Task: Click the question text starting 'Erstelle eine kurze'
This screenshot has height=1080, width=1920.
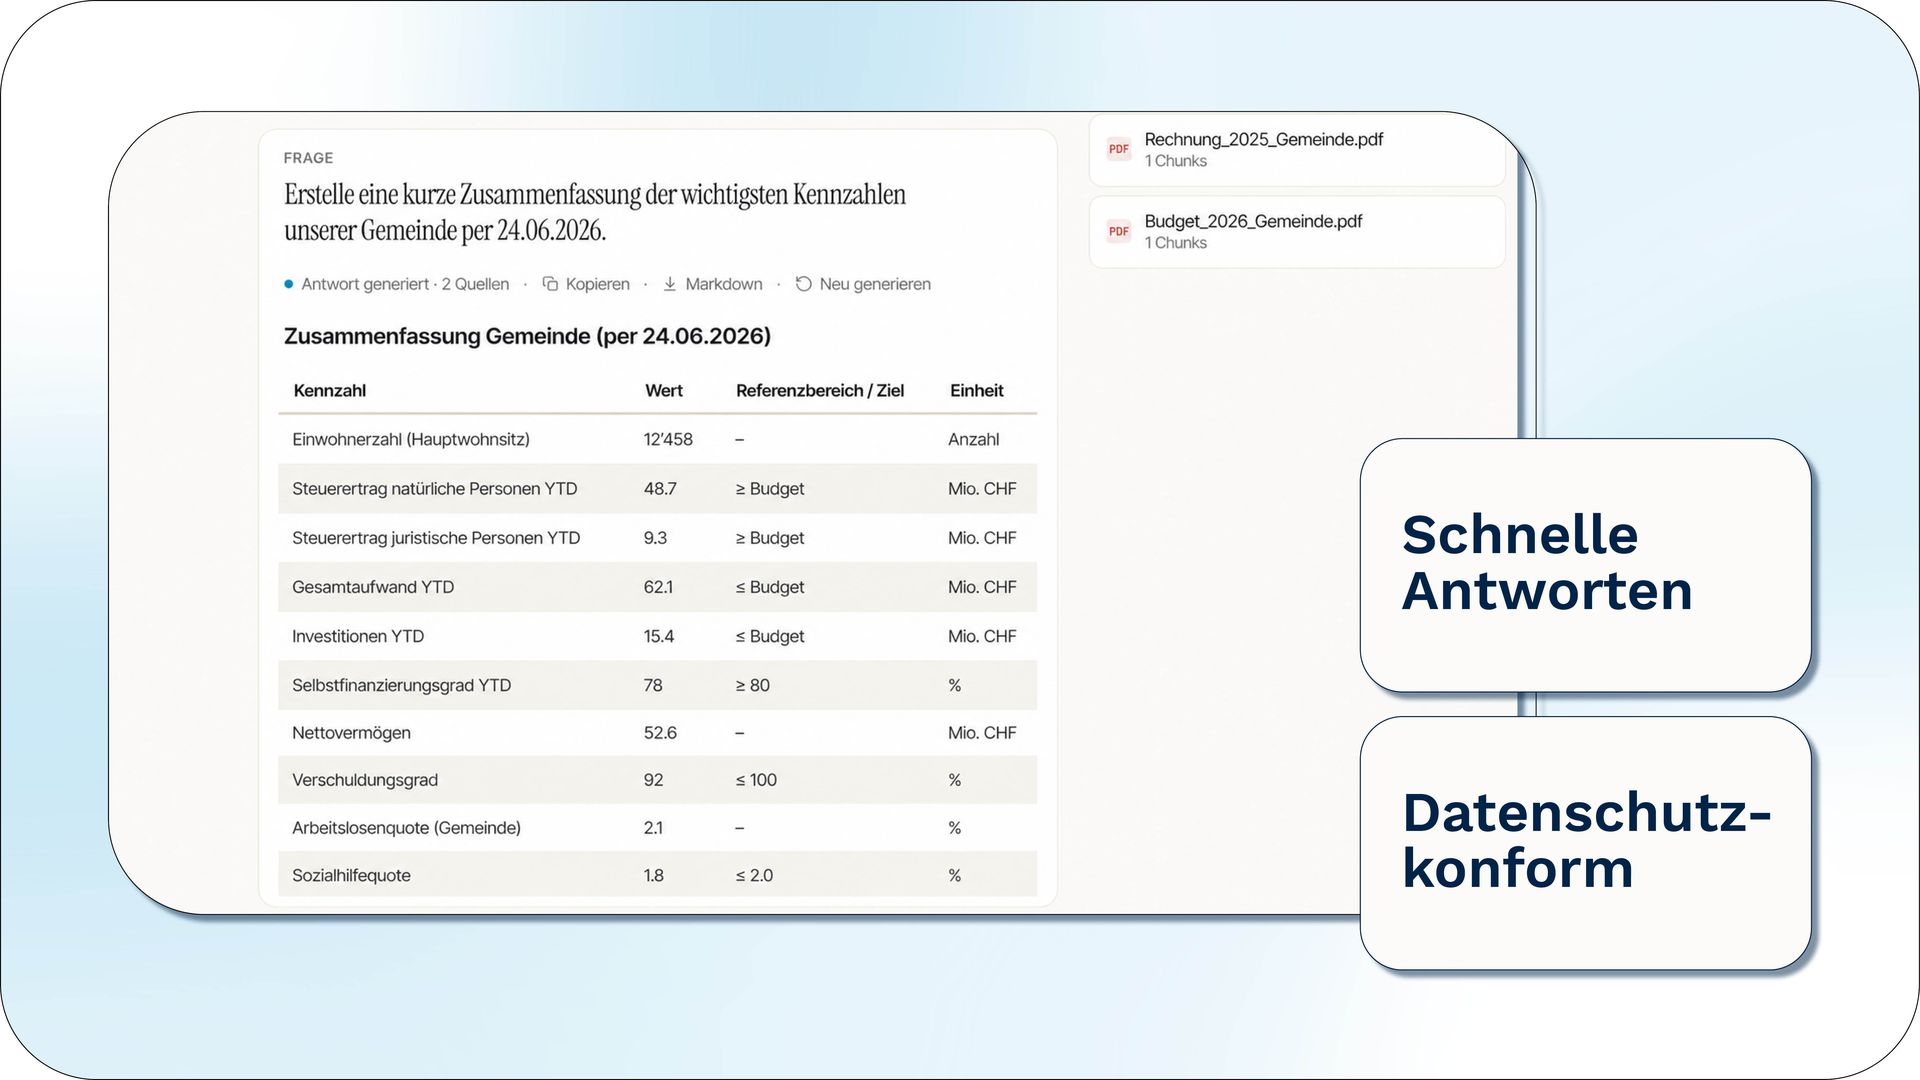Action: 595,212
